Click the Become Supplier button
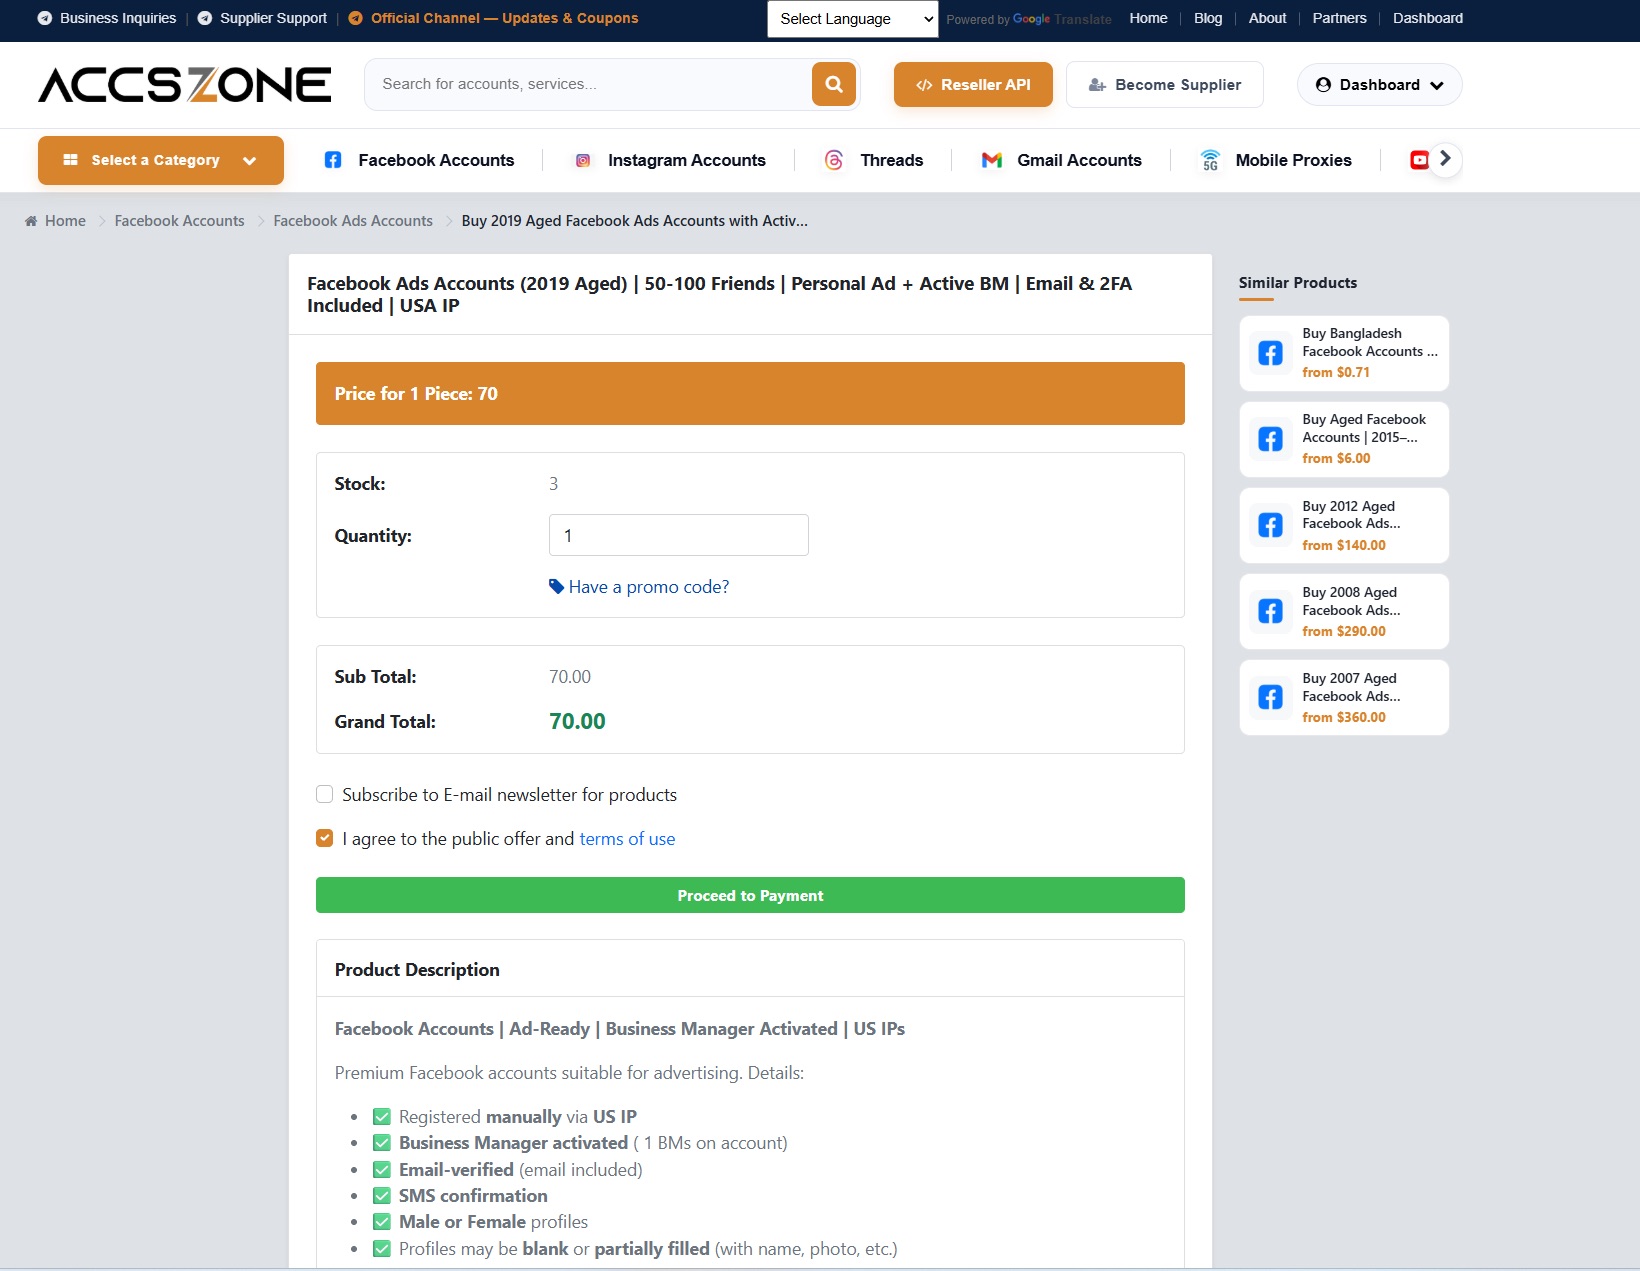The height and width of the screenshot is (1271, 1640). point(1165,85)
